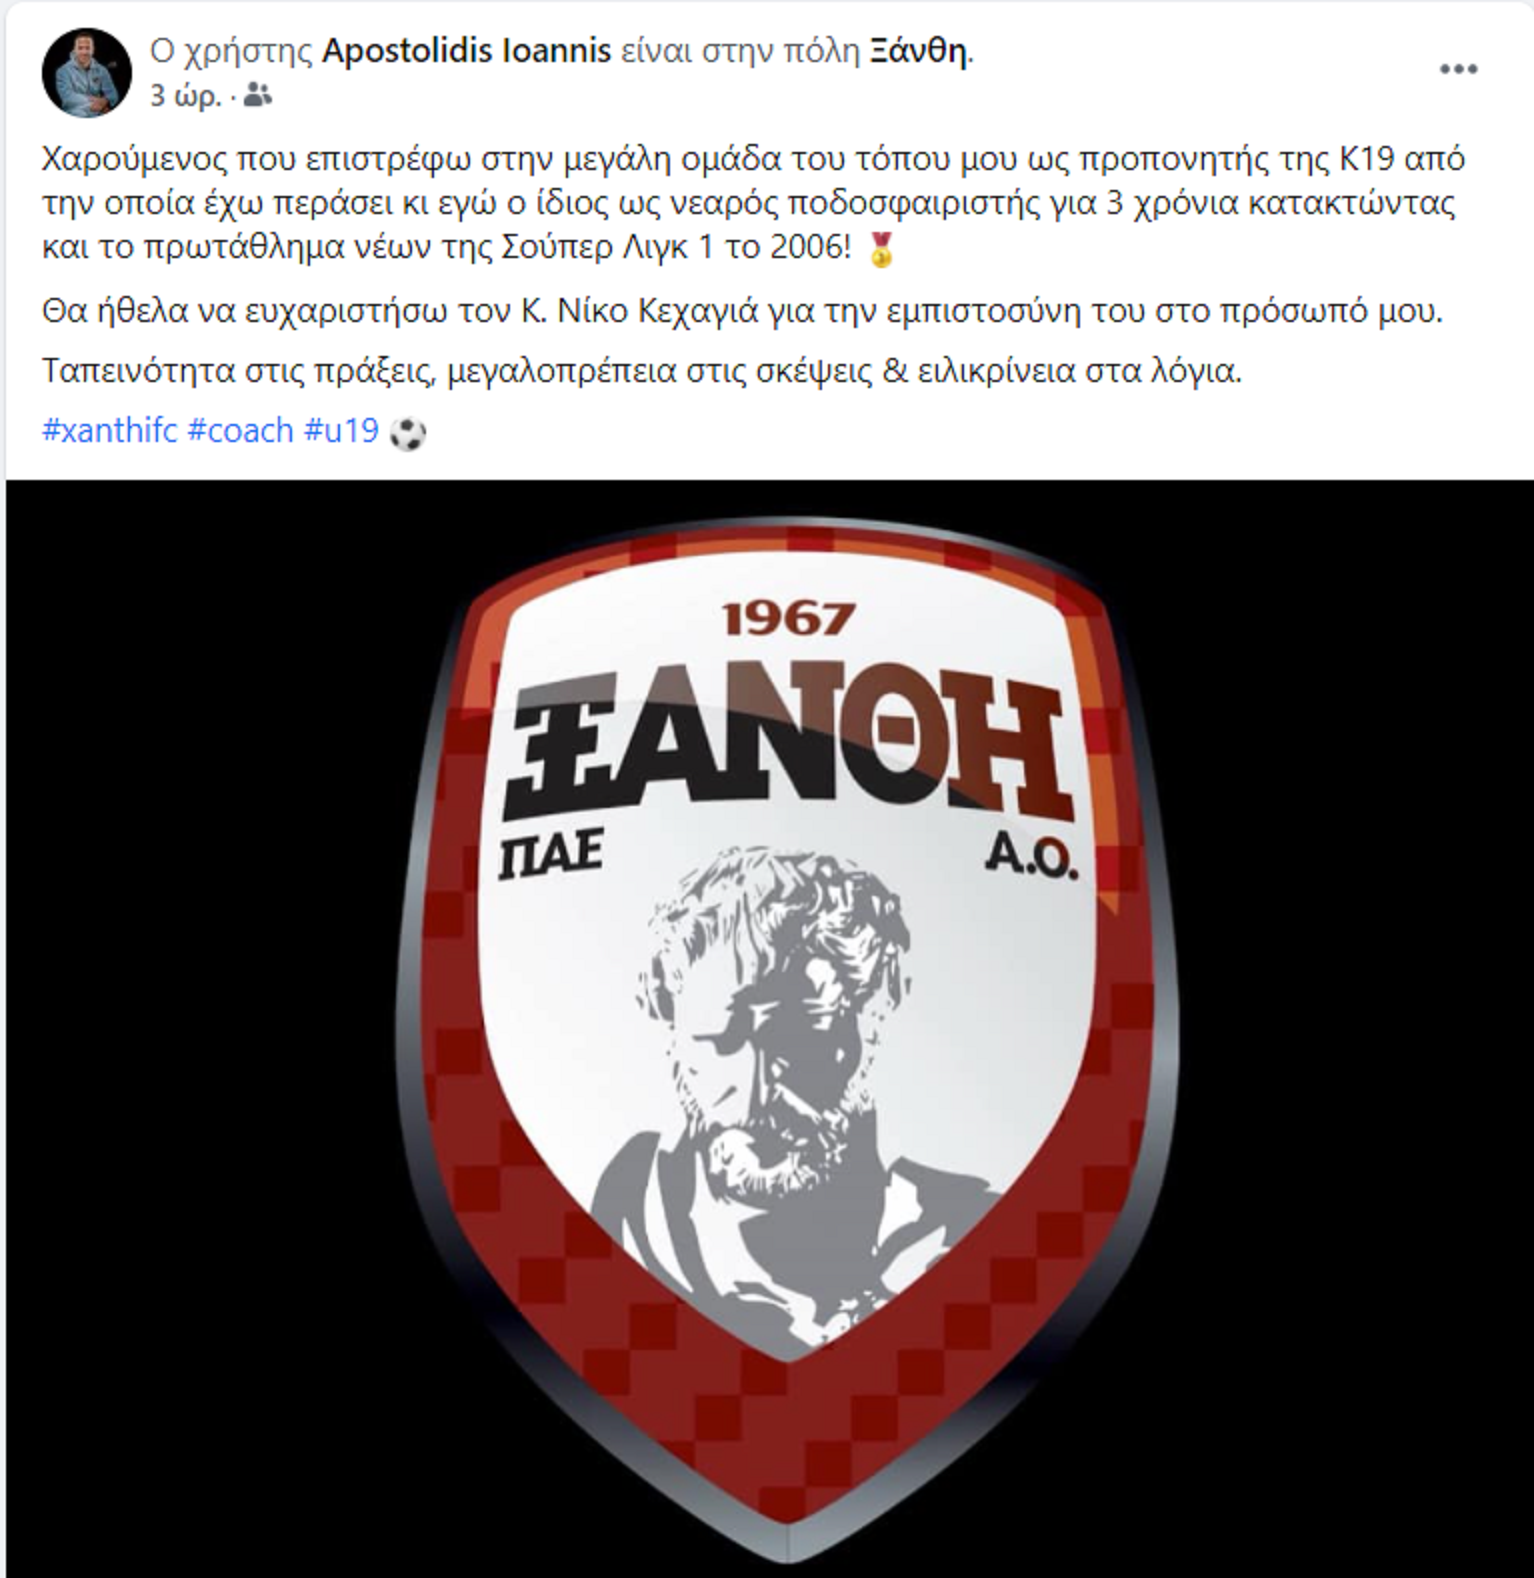Open the #coach hashtag
The width and height of the screenshot is (1534, 1578).
[241, 430]
